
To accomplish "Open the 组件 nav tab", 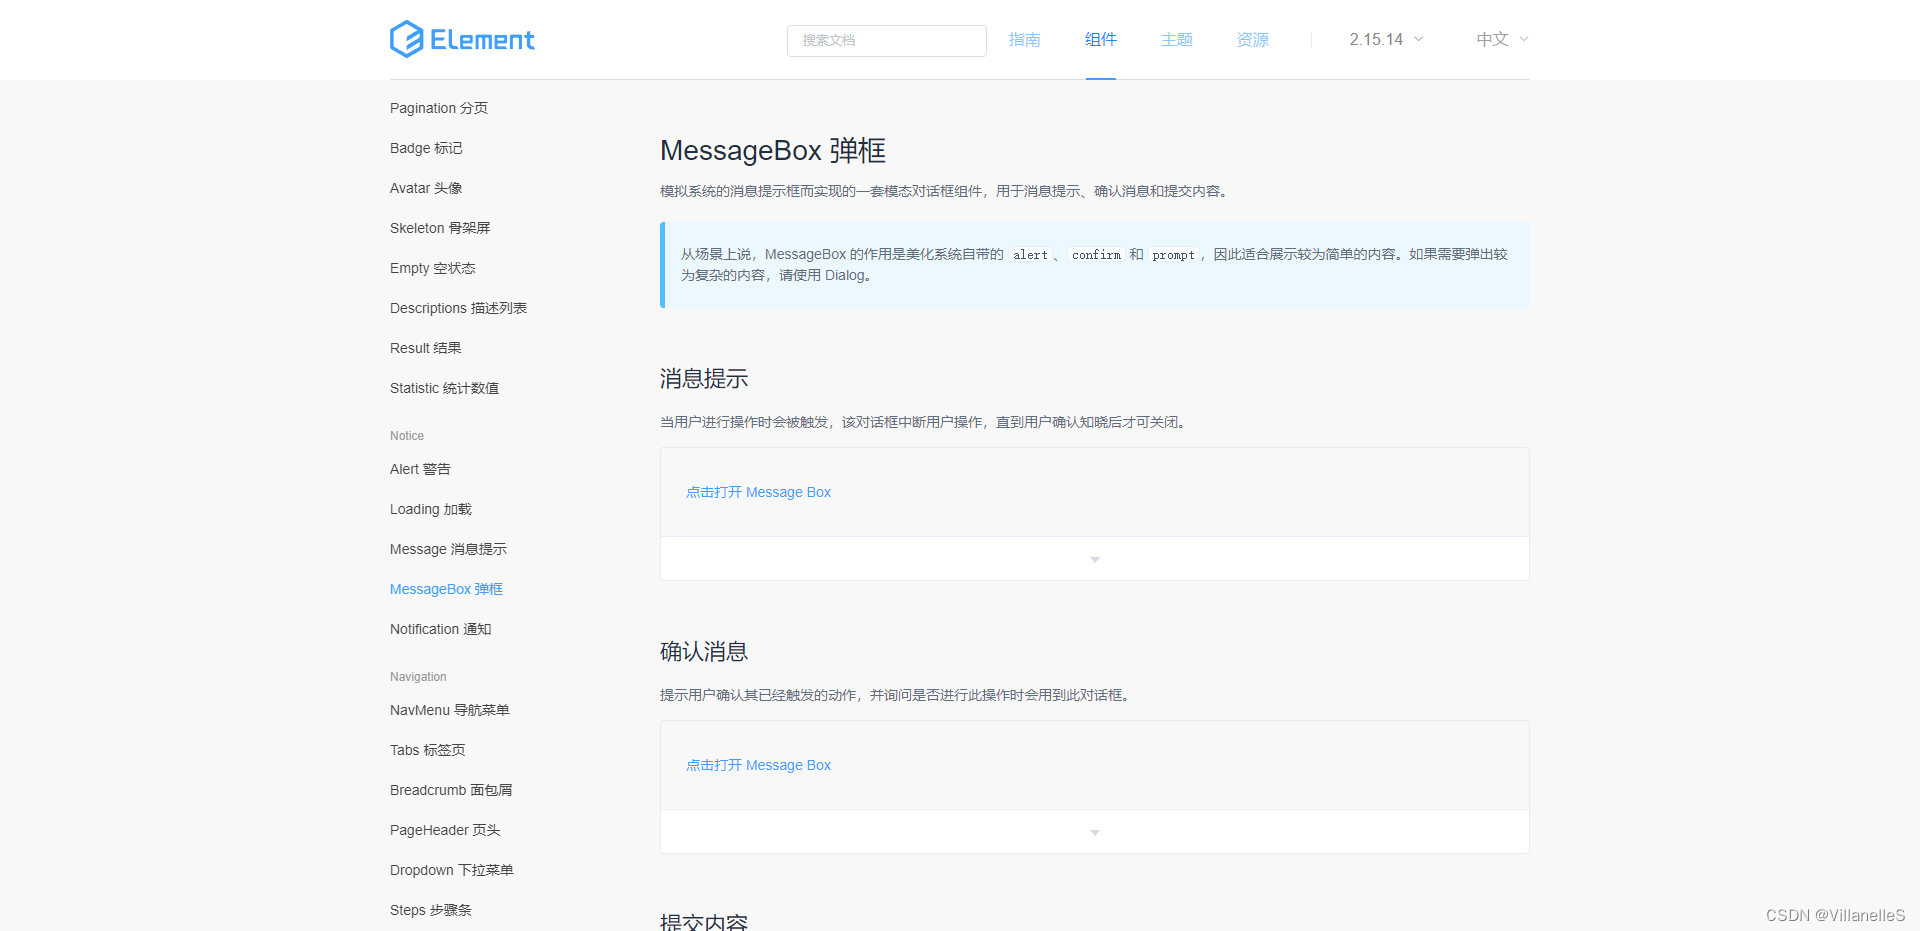I will pyautogui.click(x=1100, y=39).
